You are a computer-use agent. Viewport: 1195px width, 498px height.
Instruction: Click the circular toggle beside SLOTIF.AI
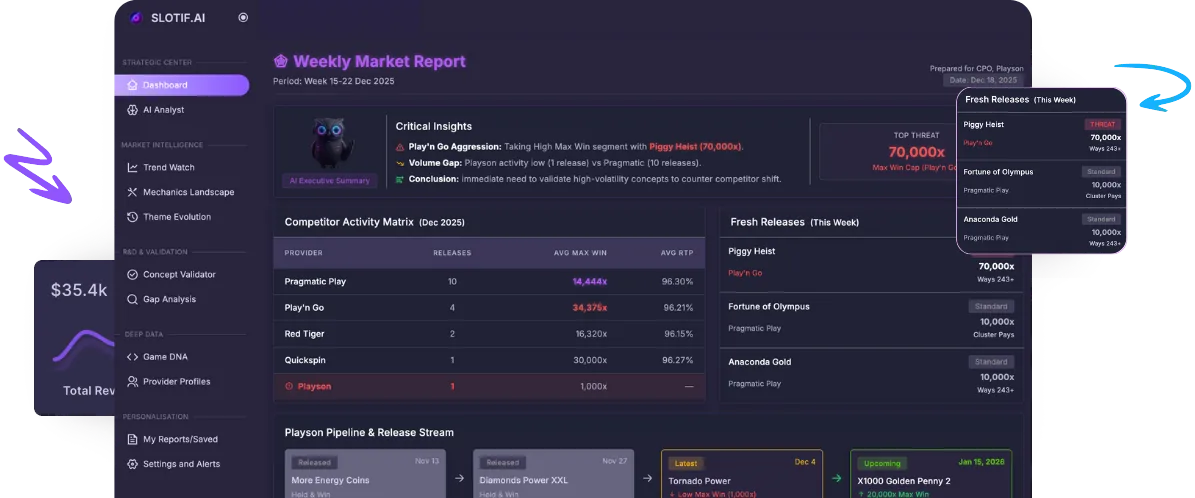click(x=243, y=18)
